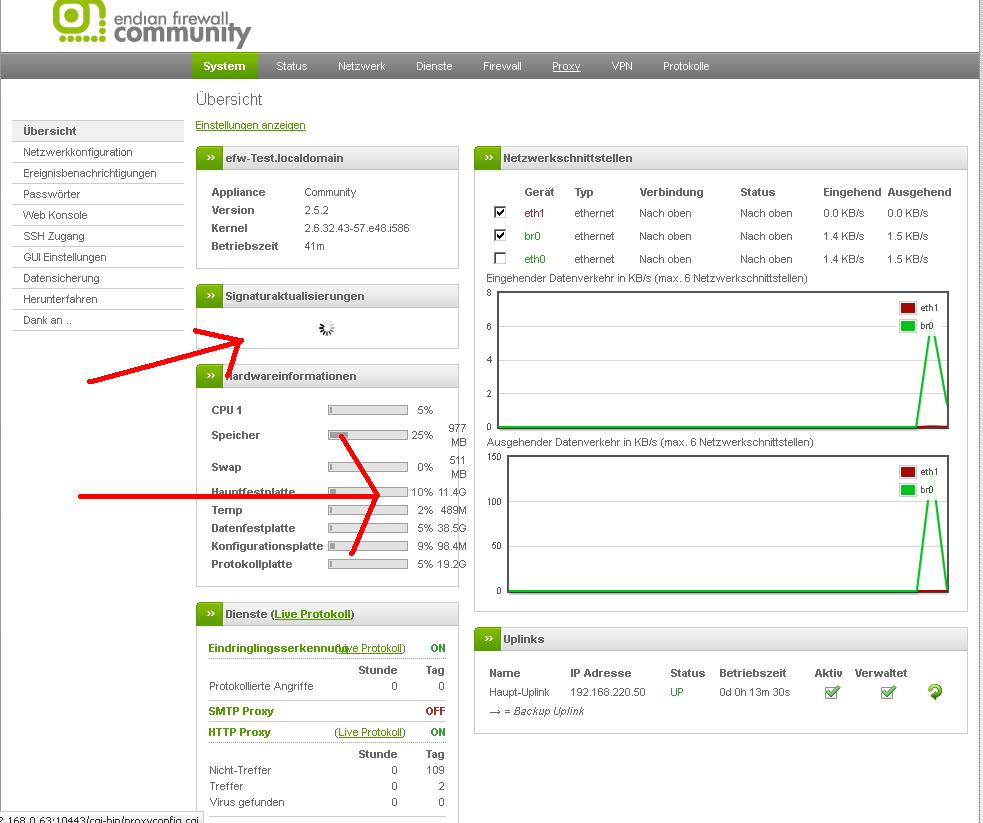
Task: Open the Firewall menu tab
Action: pos(502,66)
